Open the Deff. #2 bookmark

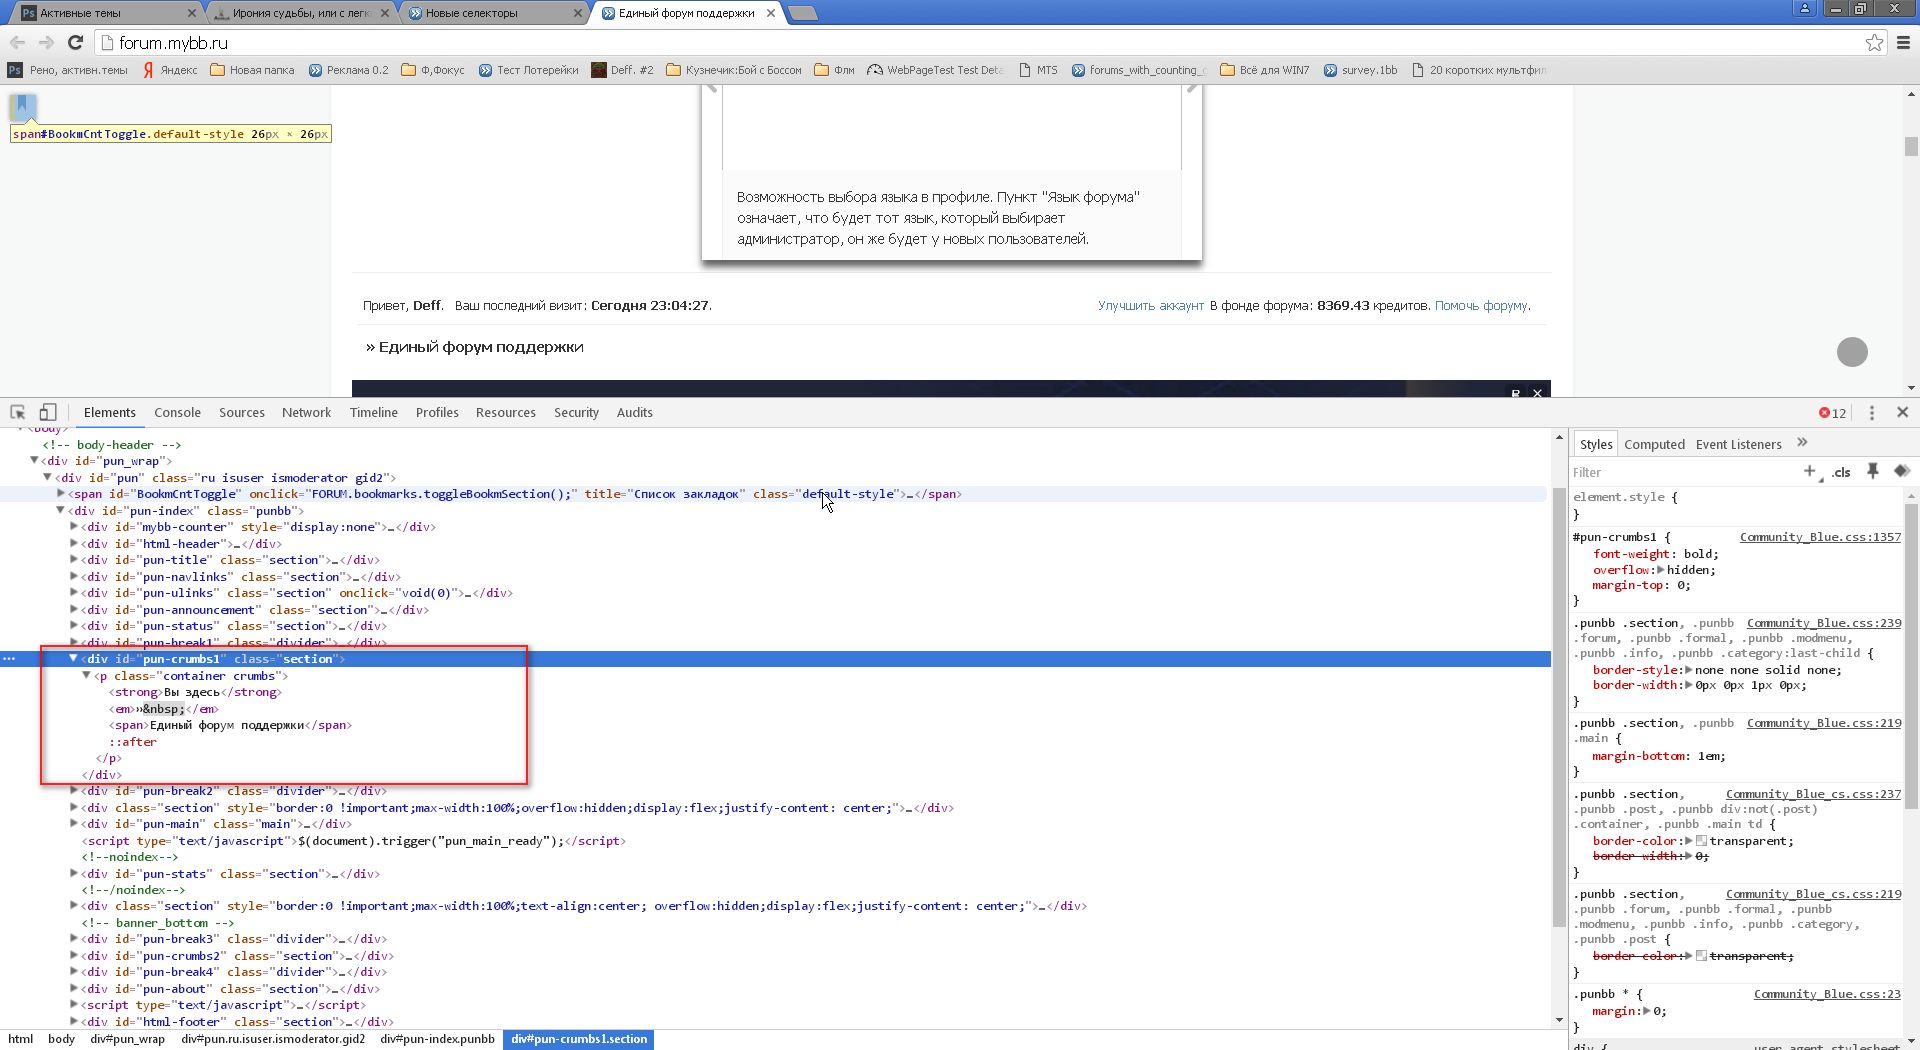[622, 70]
